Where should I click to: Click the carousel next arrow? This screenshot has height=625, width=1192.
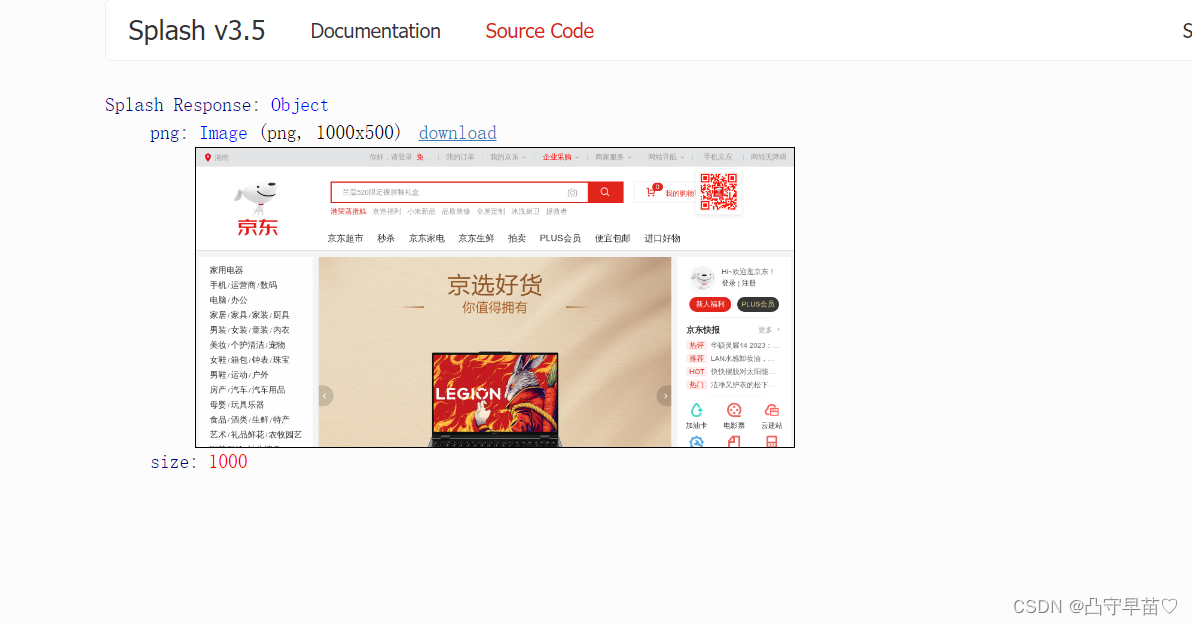[664, 395]
